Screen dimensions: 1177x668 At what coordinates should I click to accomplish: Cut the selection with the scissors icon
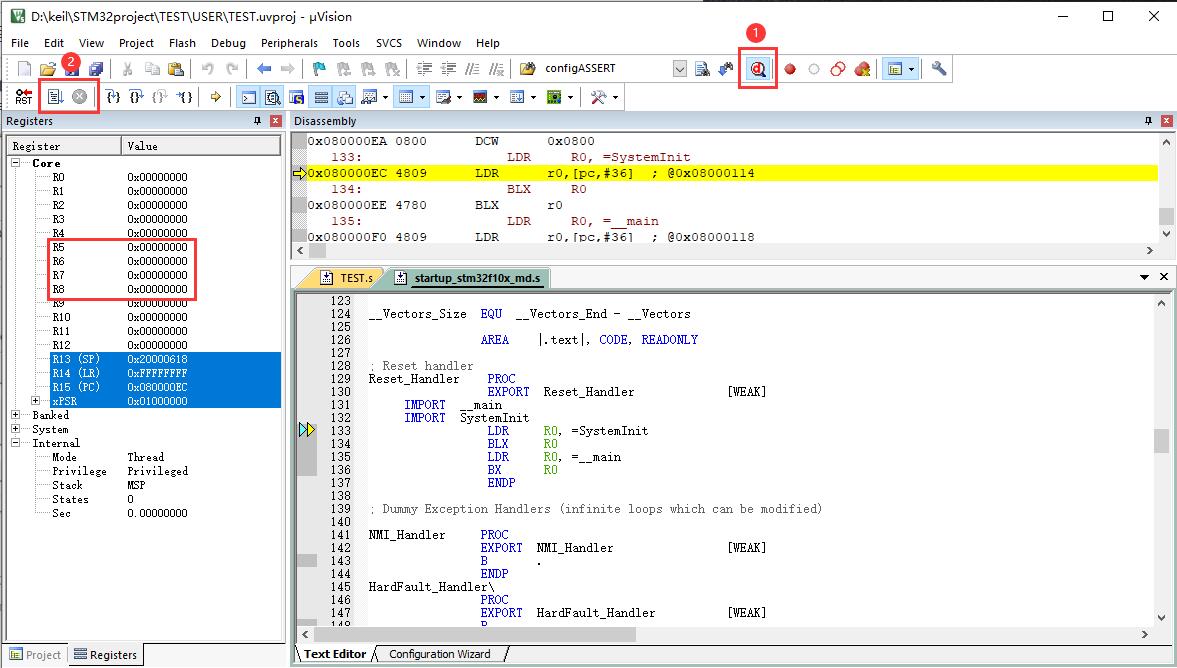[x=128, y=69]
